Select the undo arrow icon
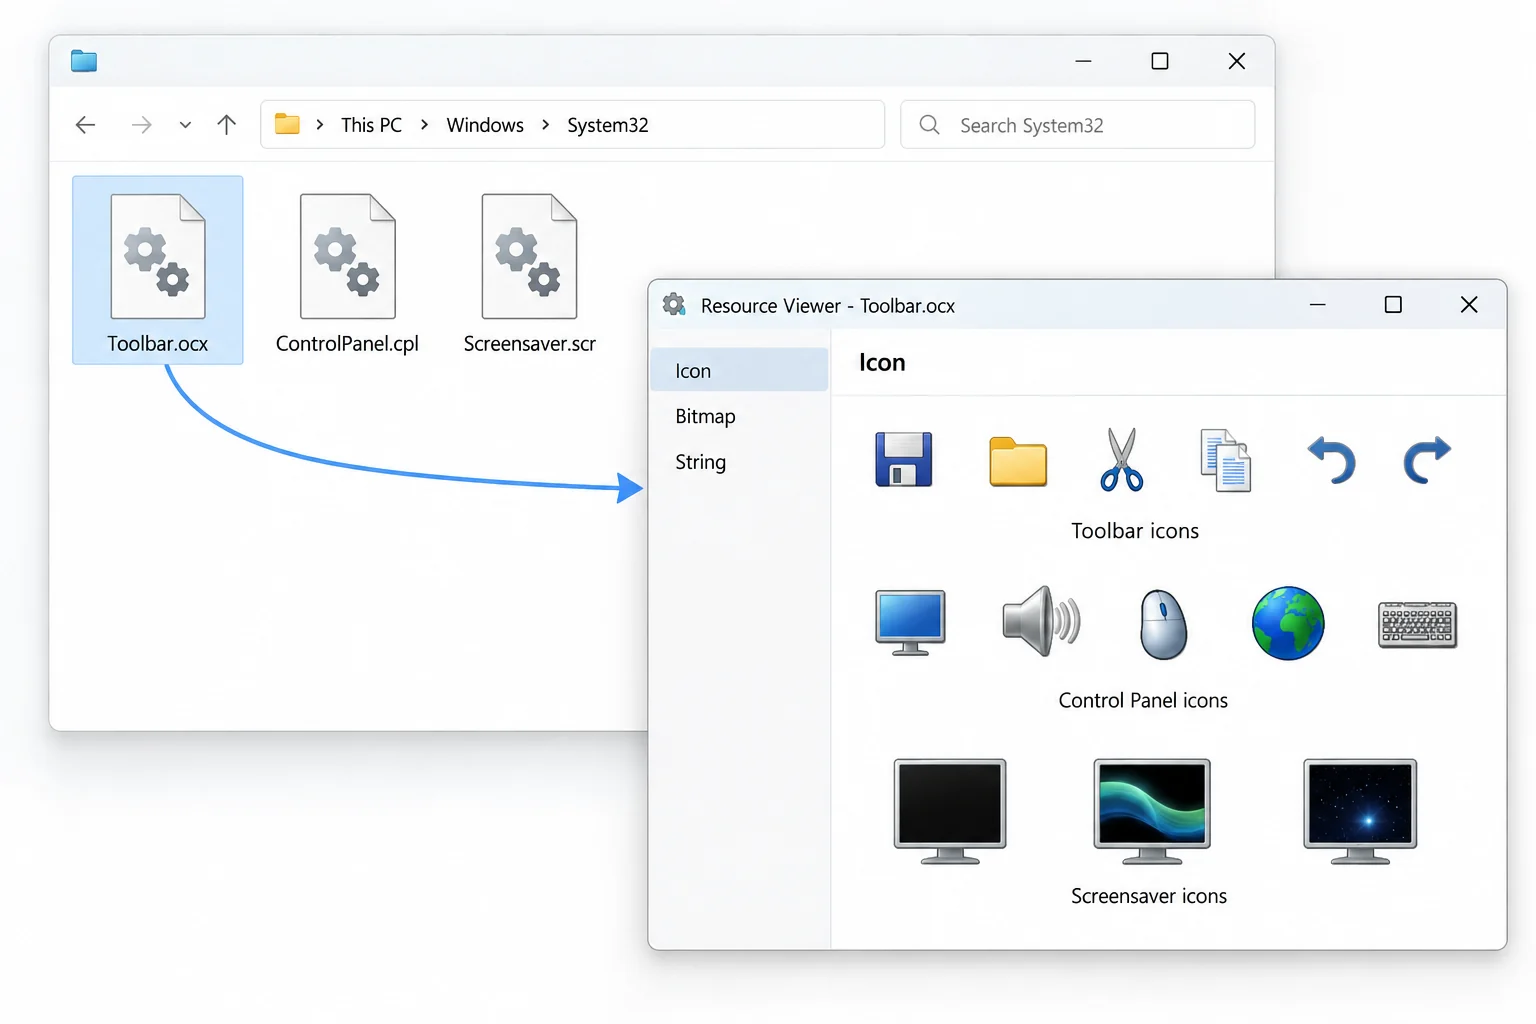1536x1024 pixels. click(x=1332, y=460)
